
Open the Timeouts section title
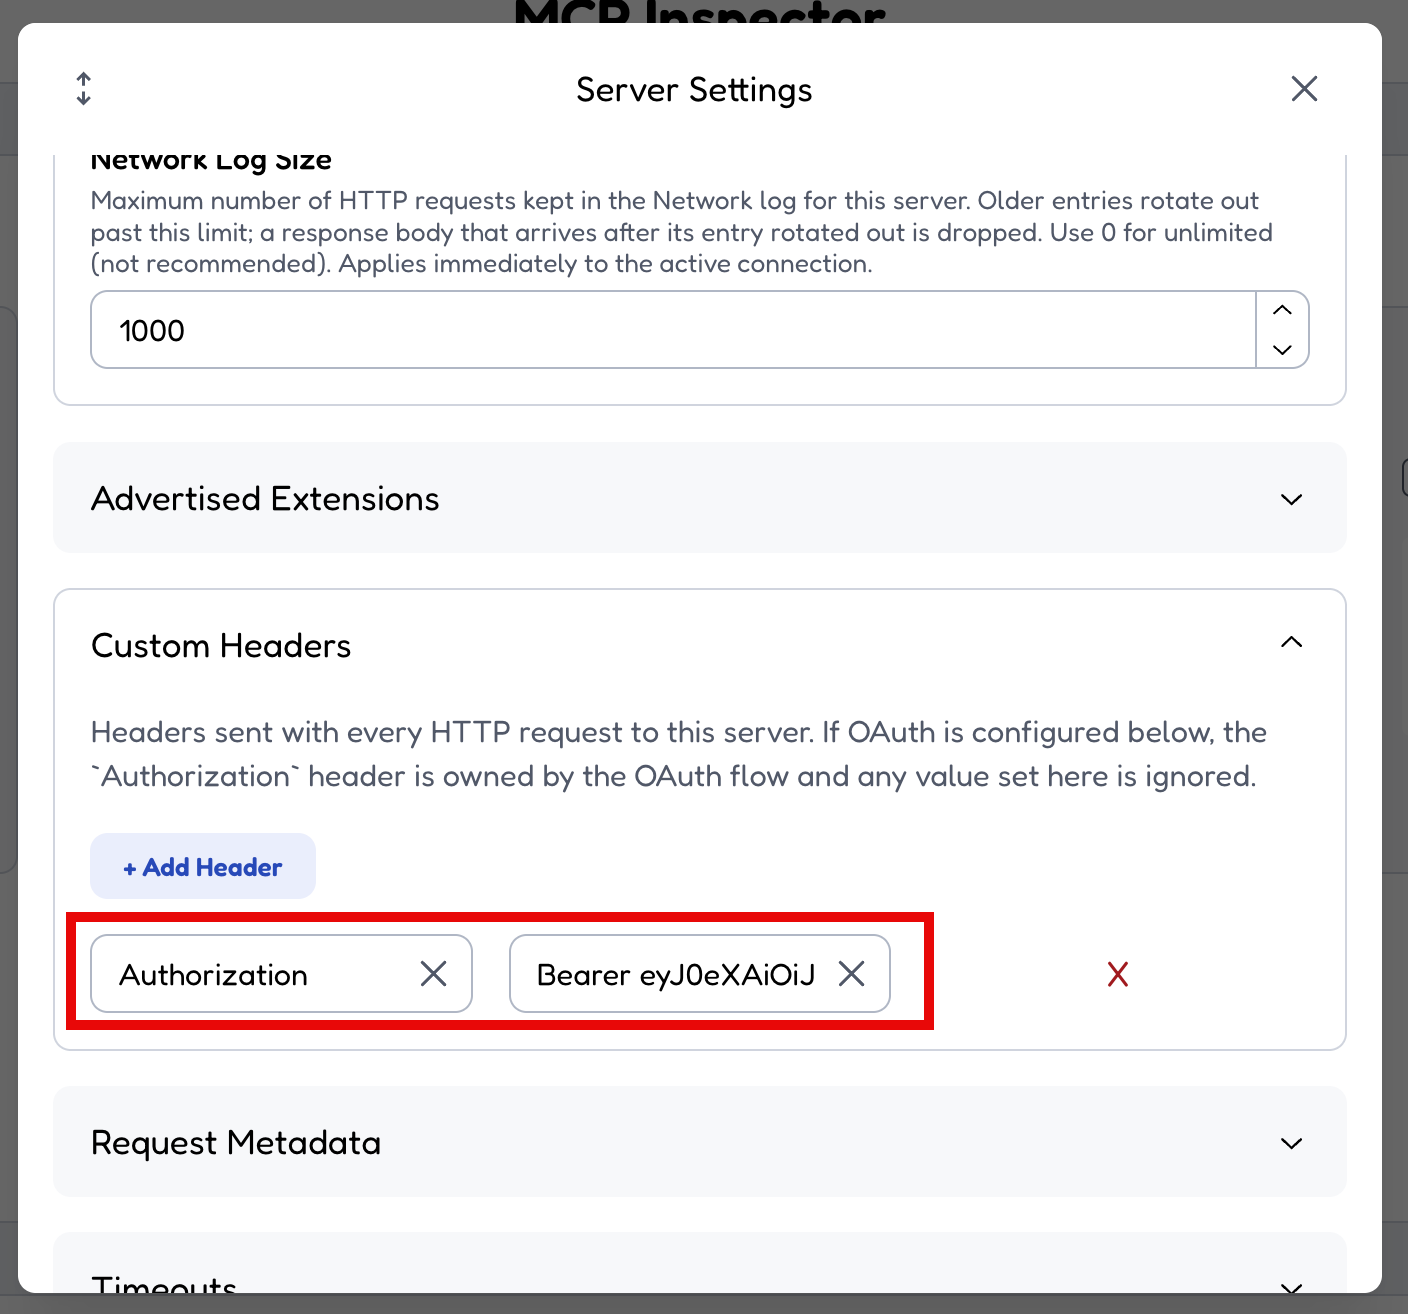tap(164, 1283)
